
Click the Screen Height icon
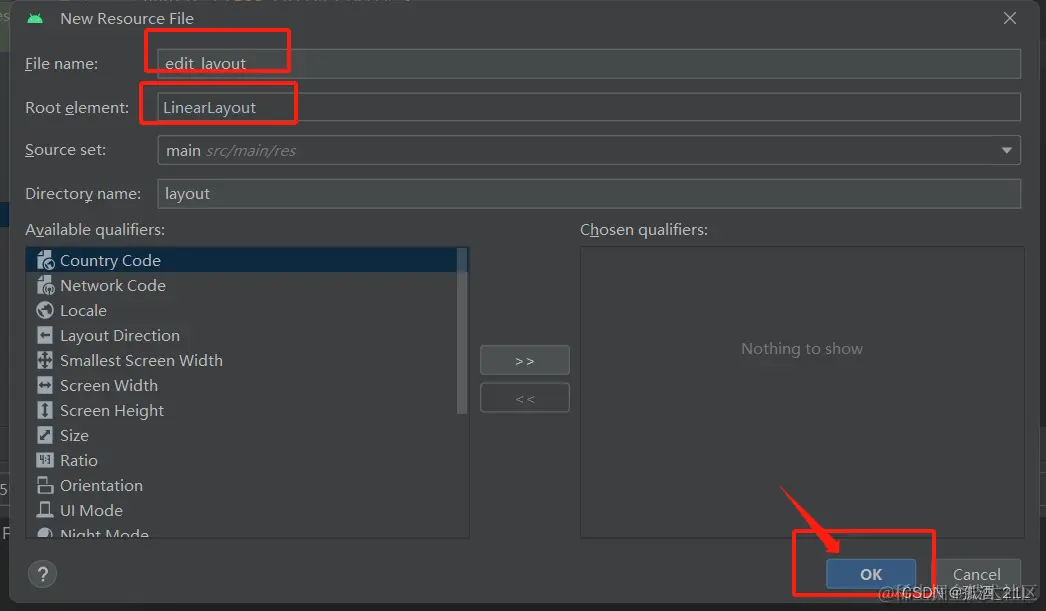[x=45, y=410]
